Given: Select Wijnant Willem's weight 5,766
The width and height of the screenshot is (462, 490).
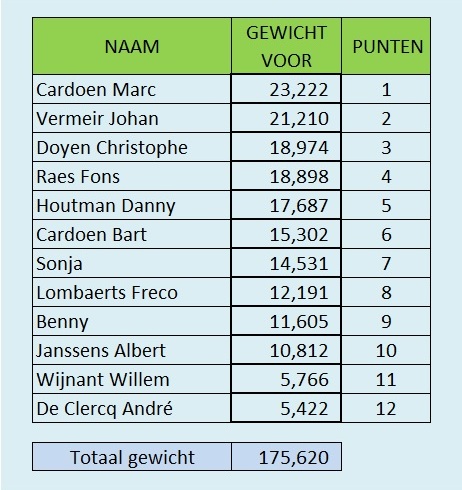Looking at the screenshot, I should click(286, 379).
